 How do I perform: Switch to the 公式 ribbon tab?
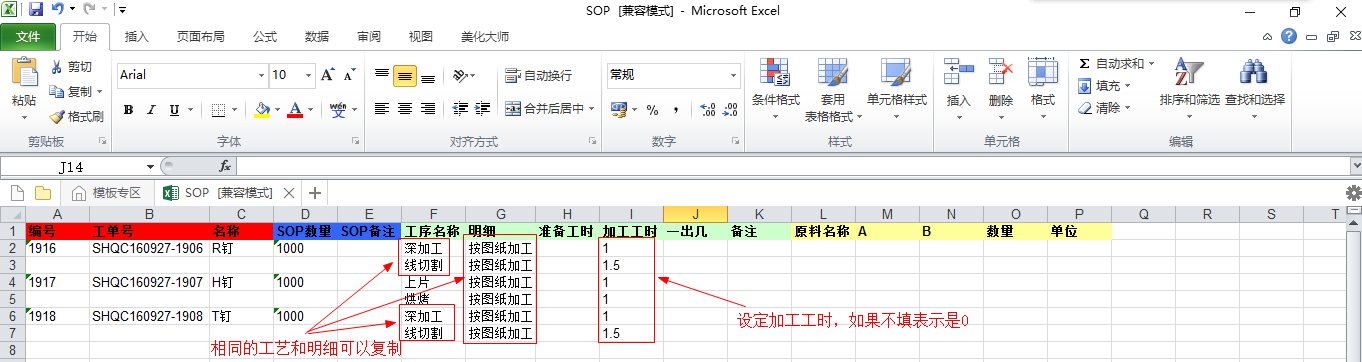[x=265, y=37]
